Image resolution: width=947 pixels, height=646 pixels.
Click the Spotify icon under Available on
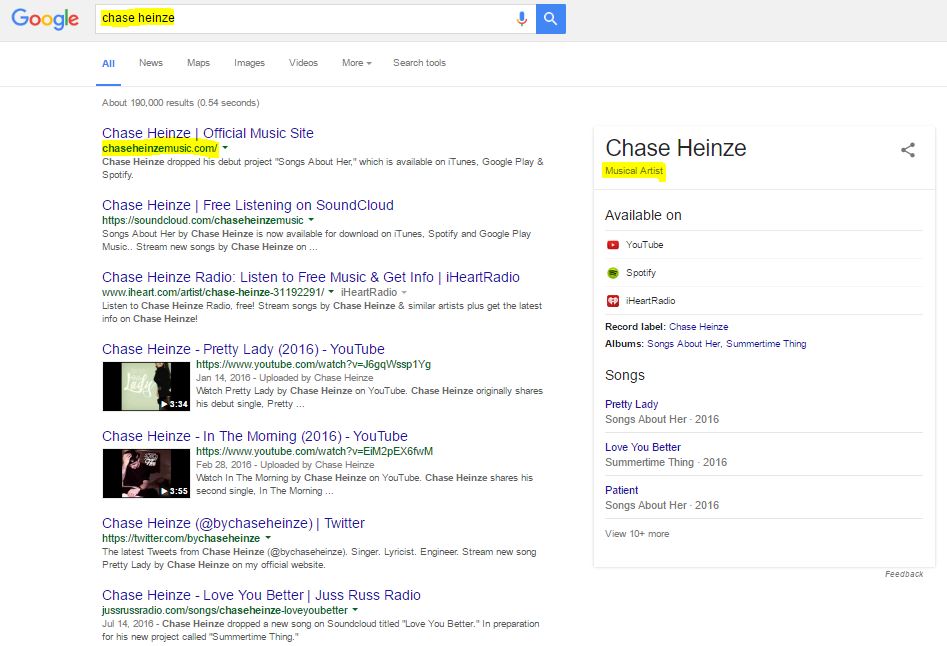[612, 273]
